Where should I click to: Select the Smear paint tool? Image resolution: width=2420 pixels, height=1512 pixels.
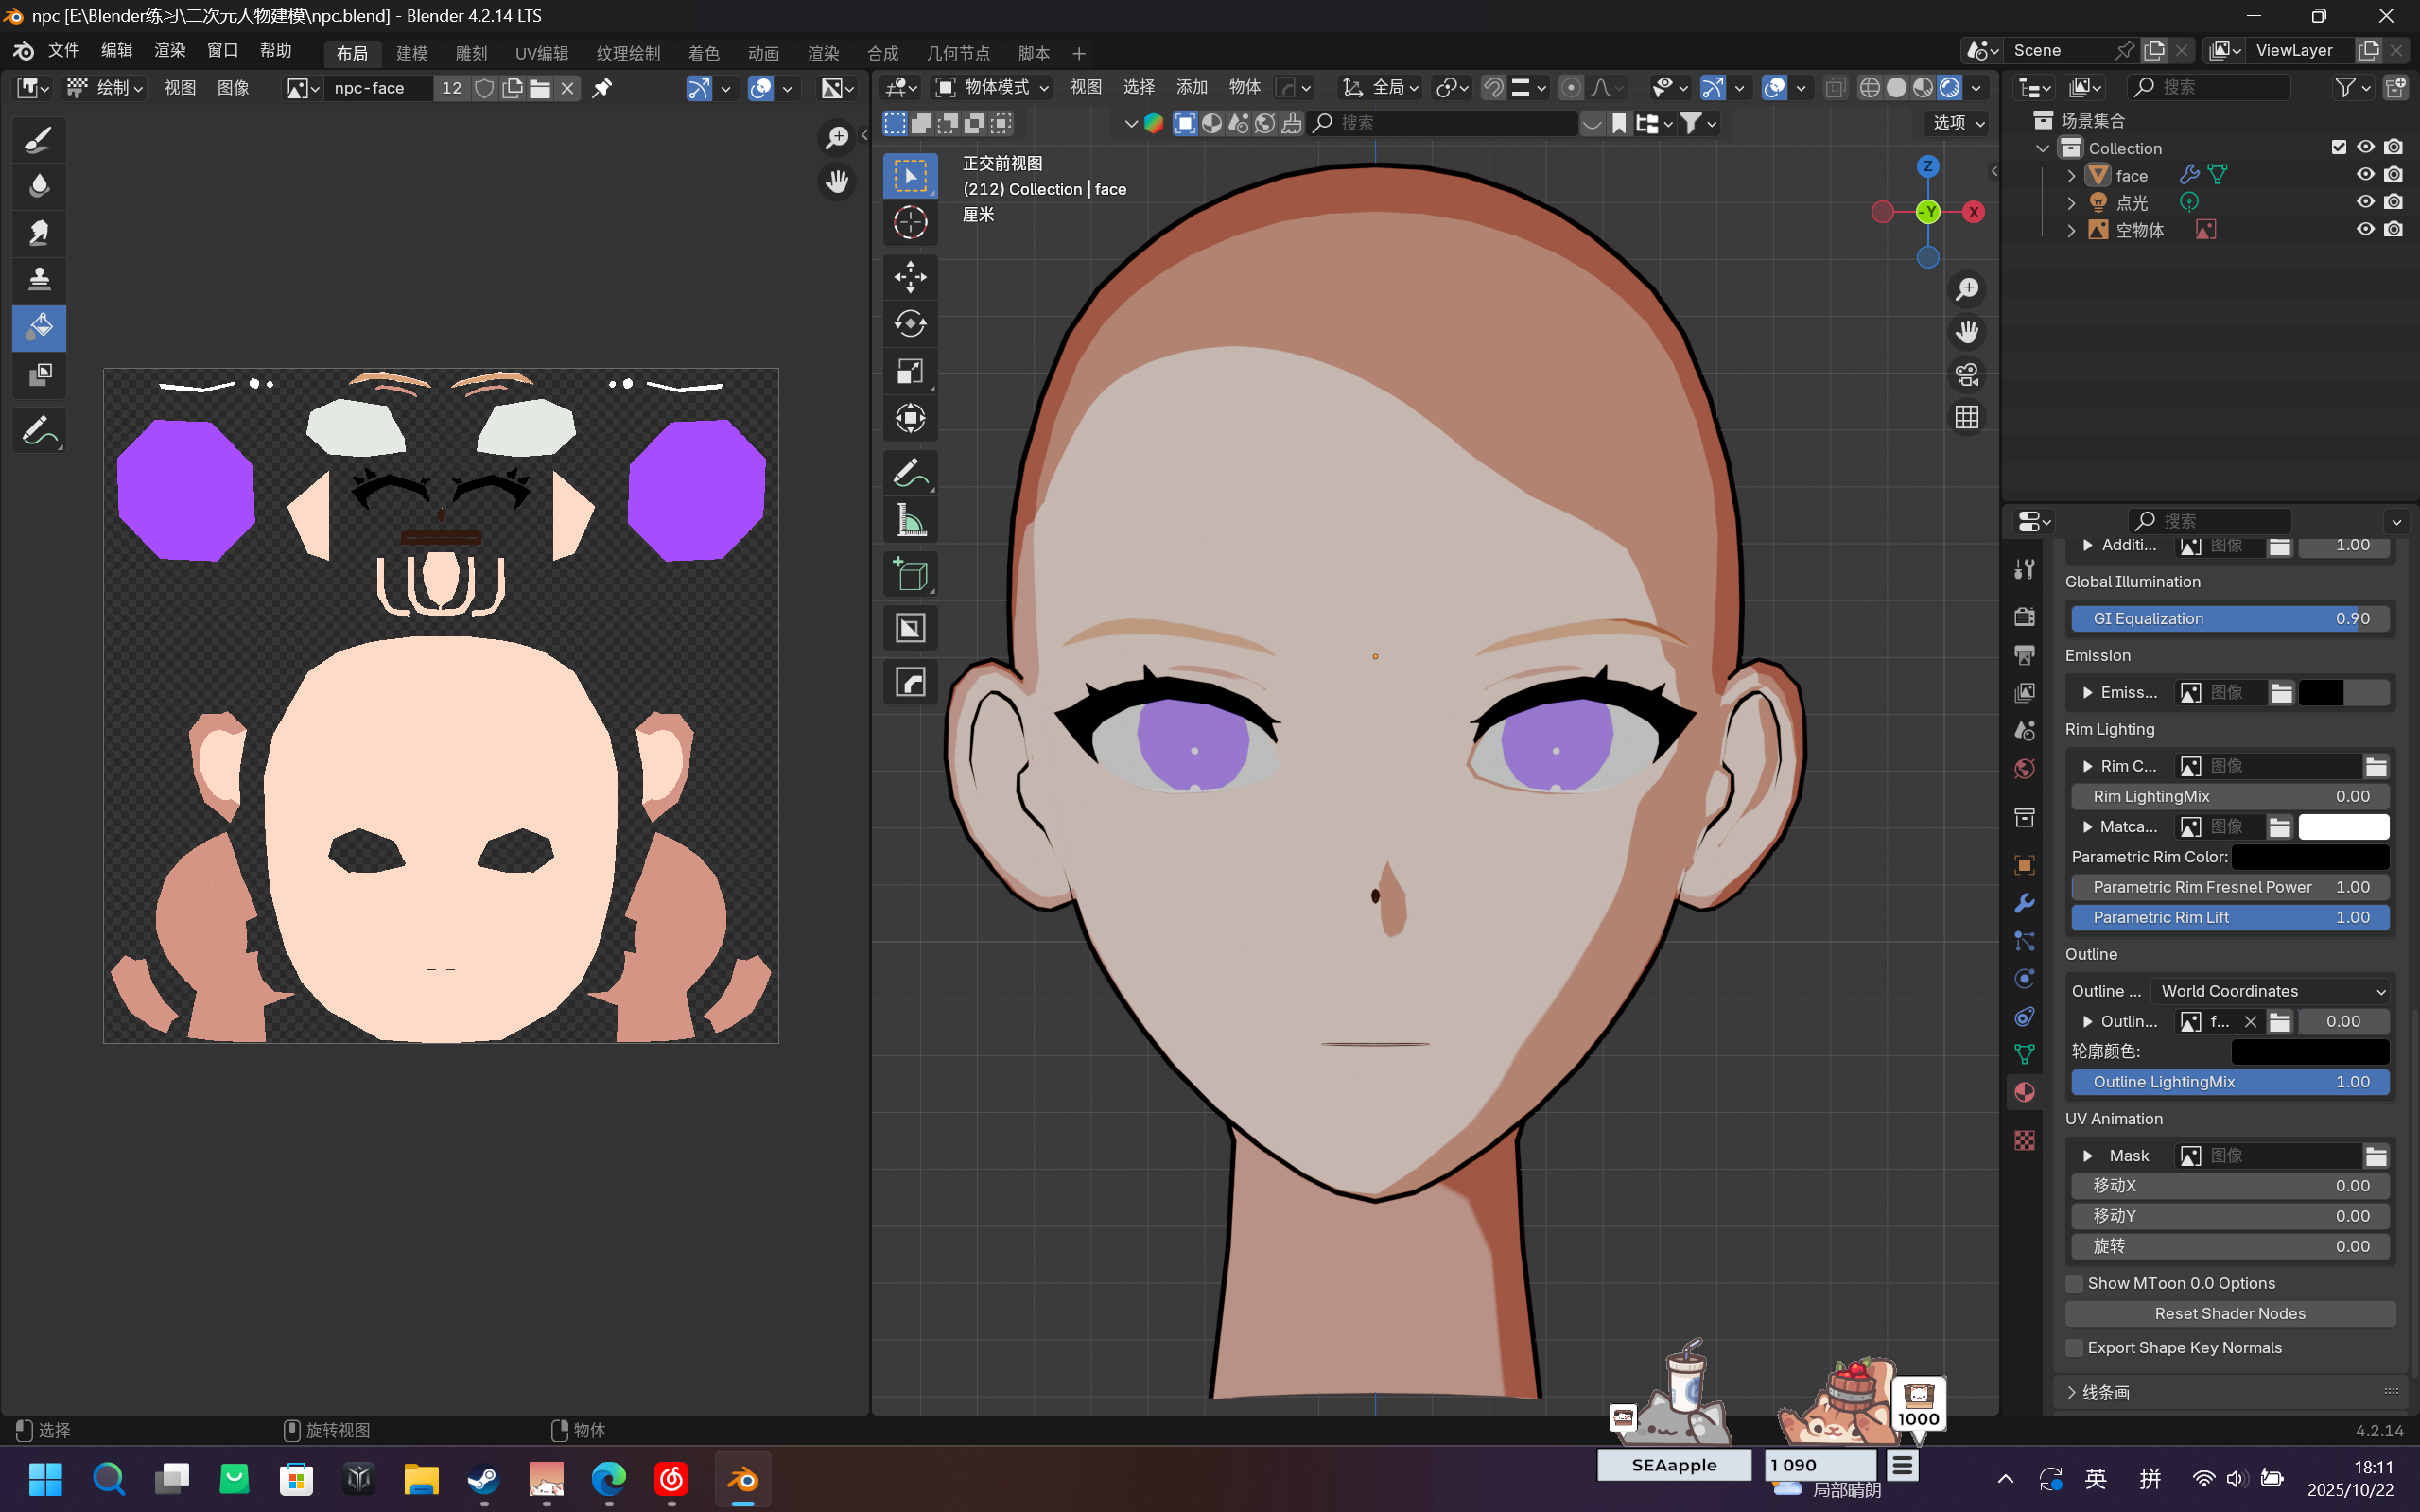[x=39, y=233]
